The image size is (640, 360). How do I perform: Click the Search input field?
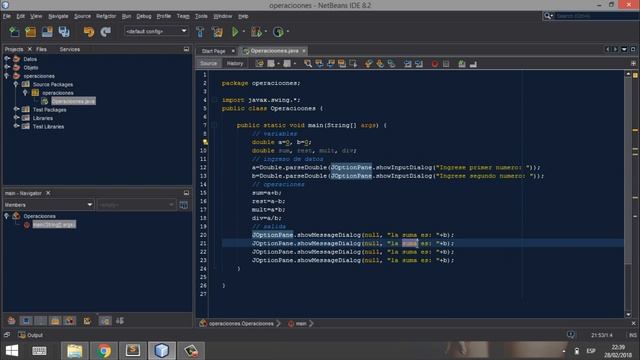pyautogui.click(x=596, y=16)
